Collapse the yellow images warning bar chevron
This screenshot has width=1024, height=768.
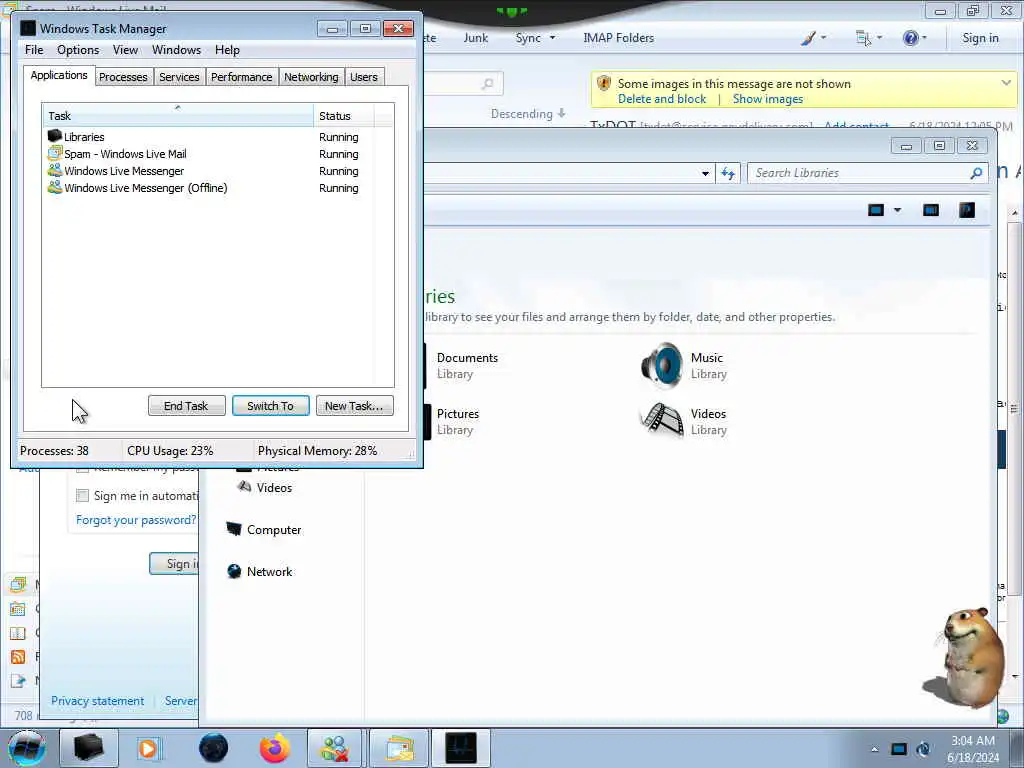point(1006,83)
